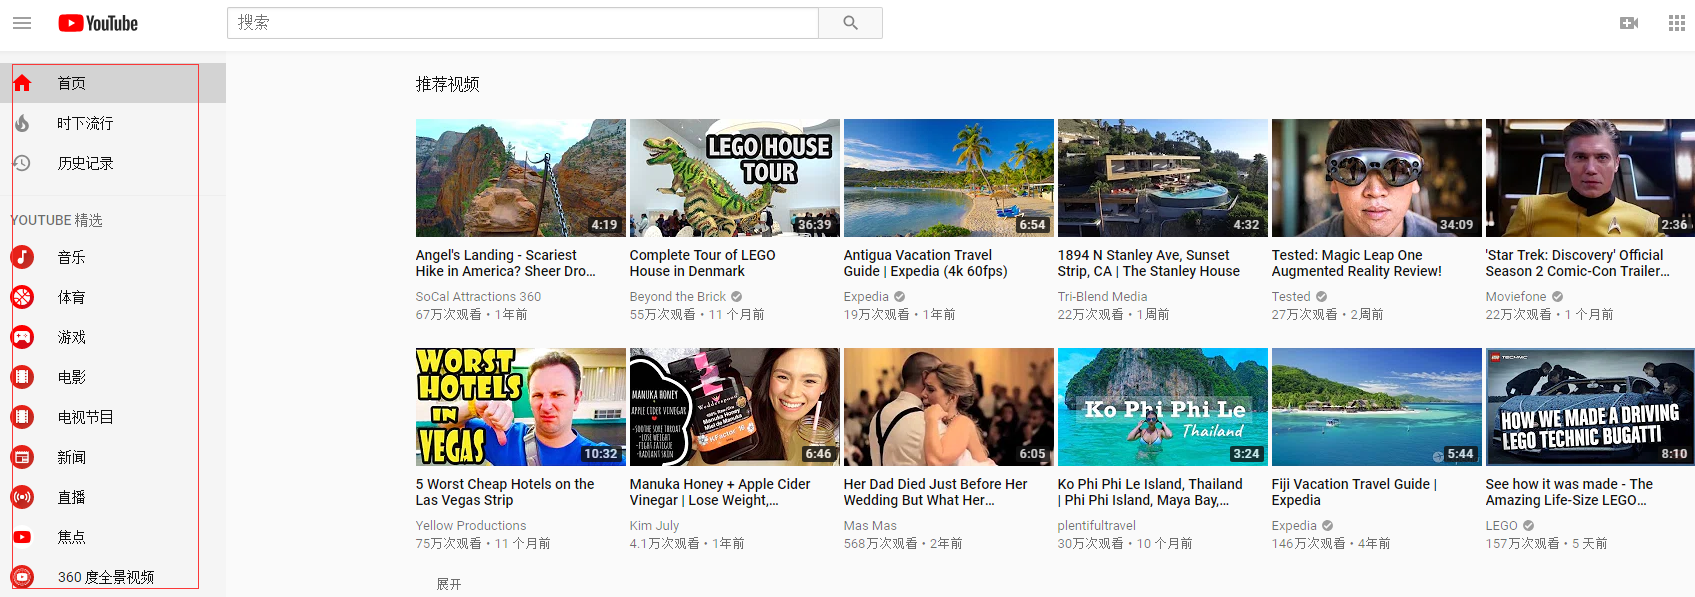Viewport: 1695px width, 597px height.
Task: Open 历史记录 history page
Action: [85, 163]
